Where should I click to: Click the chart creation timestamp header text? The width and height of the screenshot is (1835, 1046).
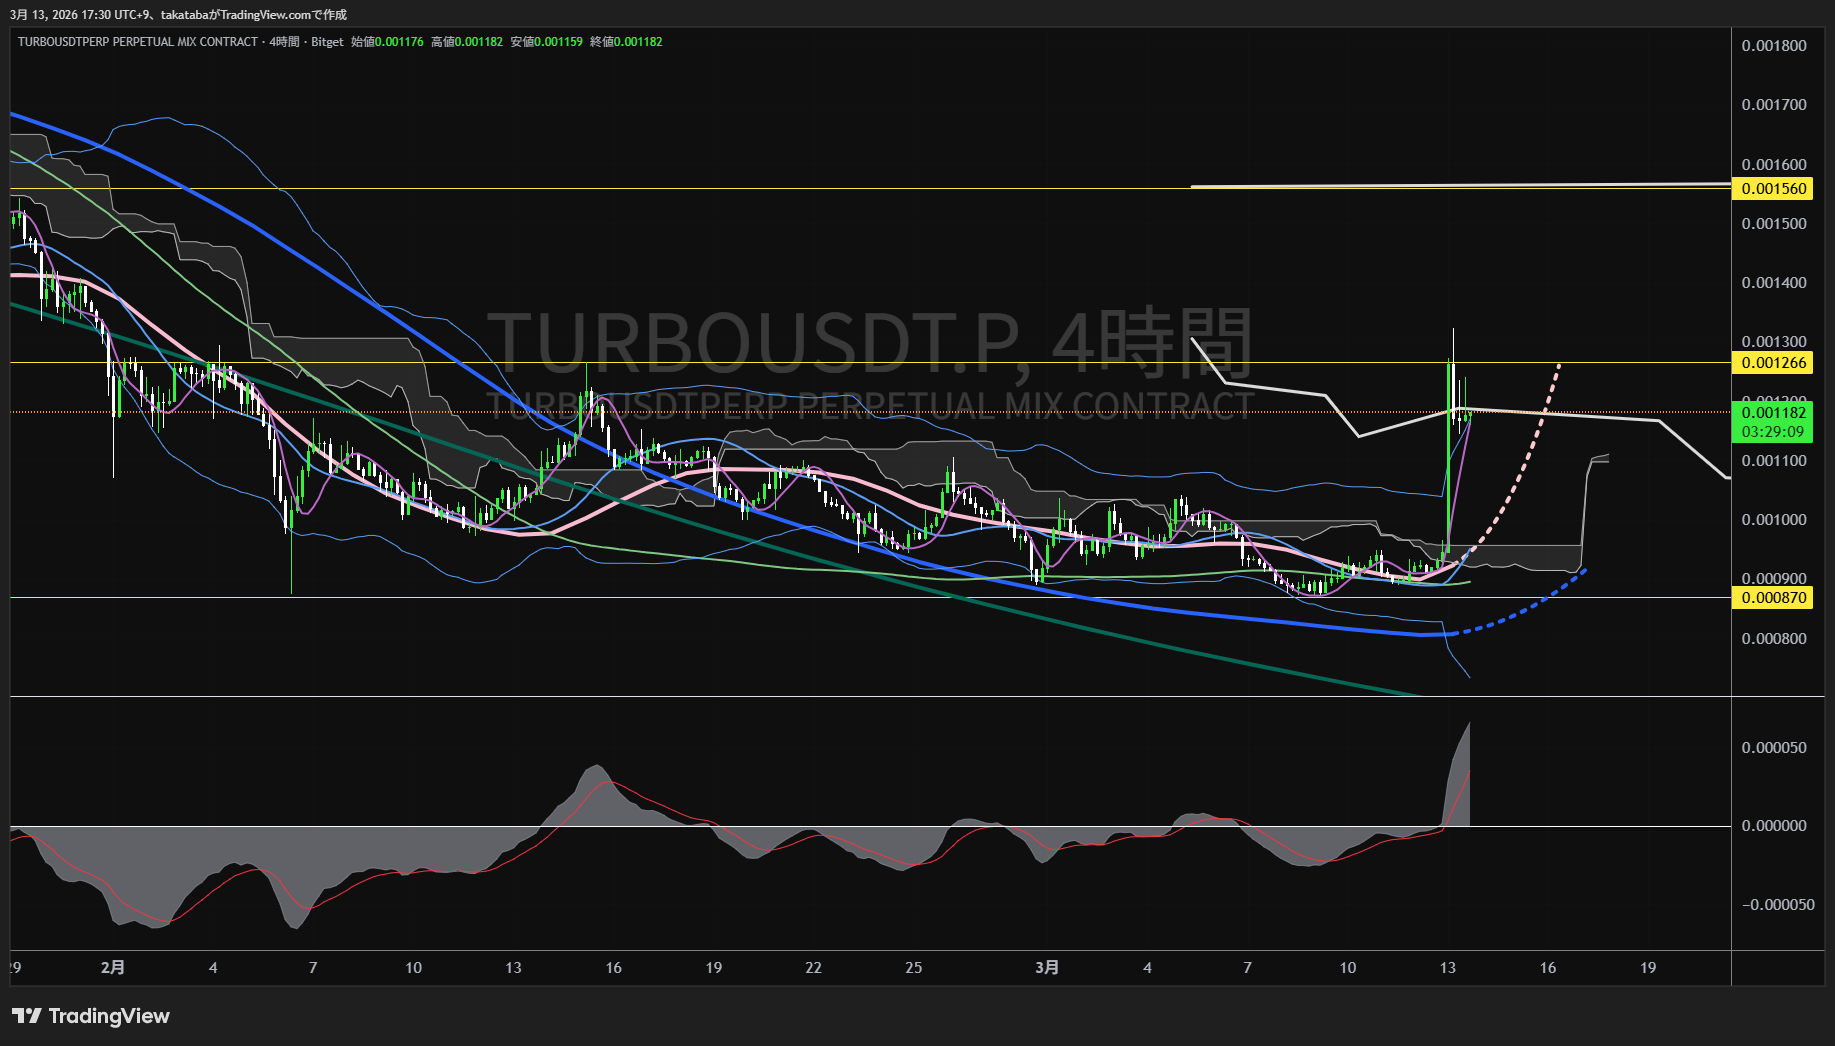178,15
